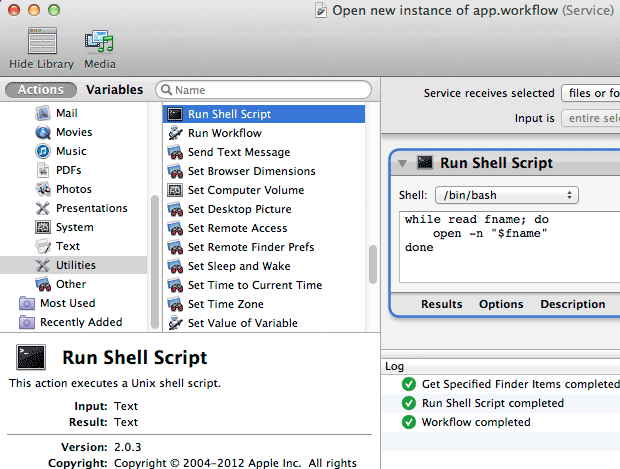
Task: Collapse the Run Shell Script action triangle
Action: click(x=403, y=163)
